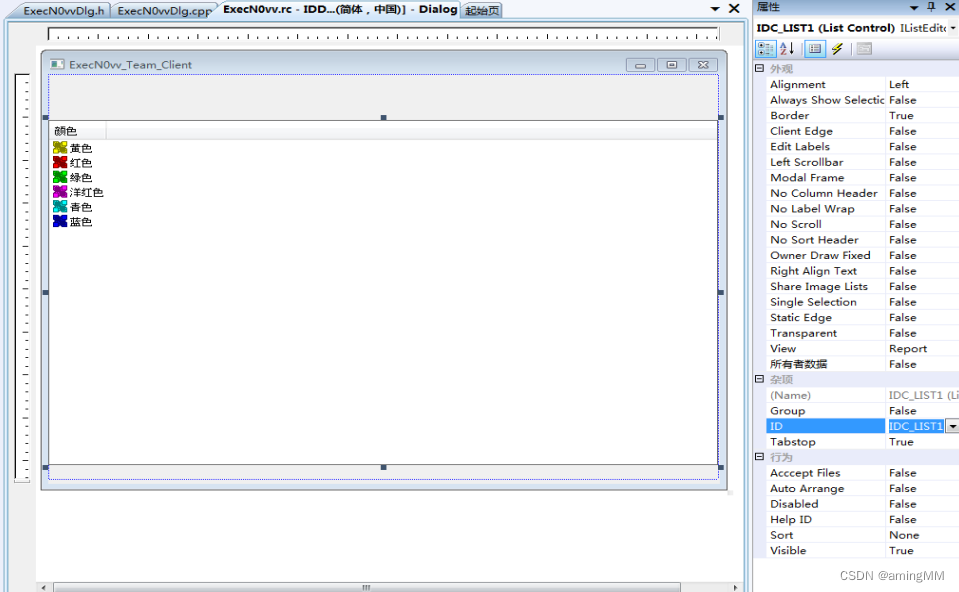Select the Share Image Lists property
959x592 pixels.
point(862,286)
